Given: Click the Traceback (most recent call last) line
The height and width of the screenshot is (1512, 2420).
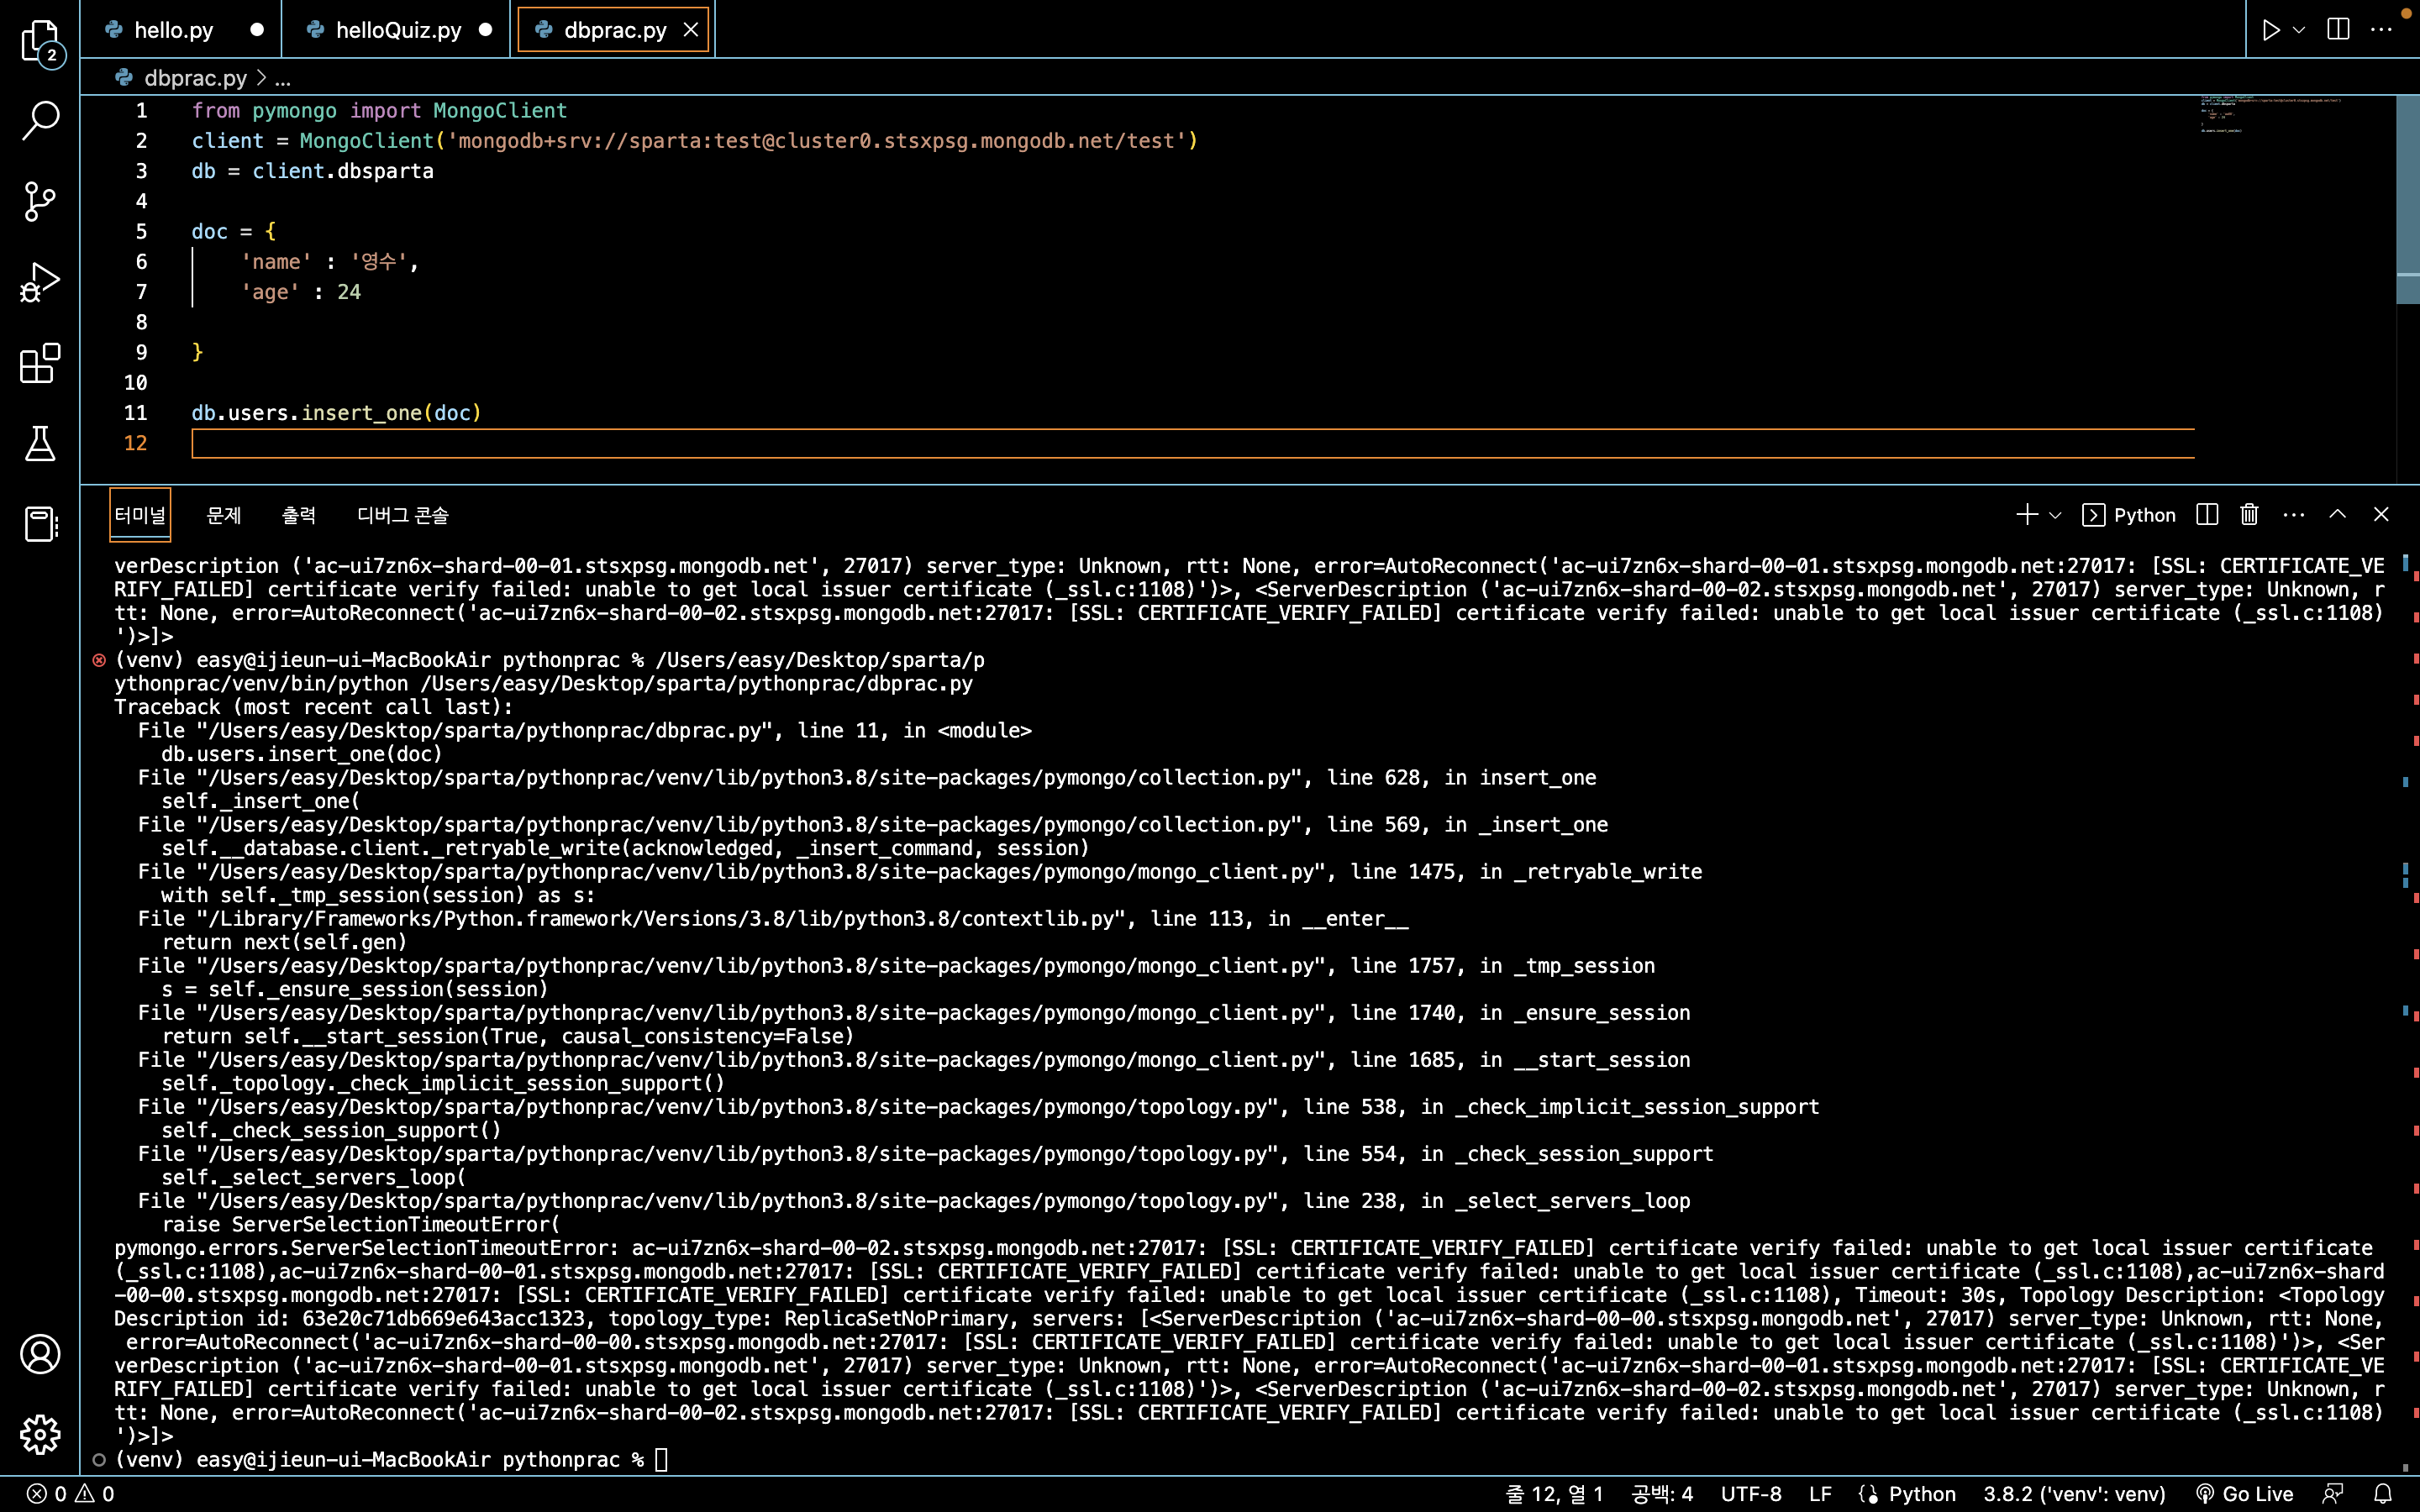Looking at the screenshot, I should (x=313, y=707).
